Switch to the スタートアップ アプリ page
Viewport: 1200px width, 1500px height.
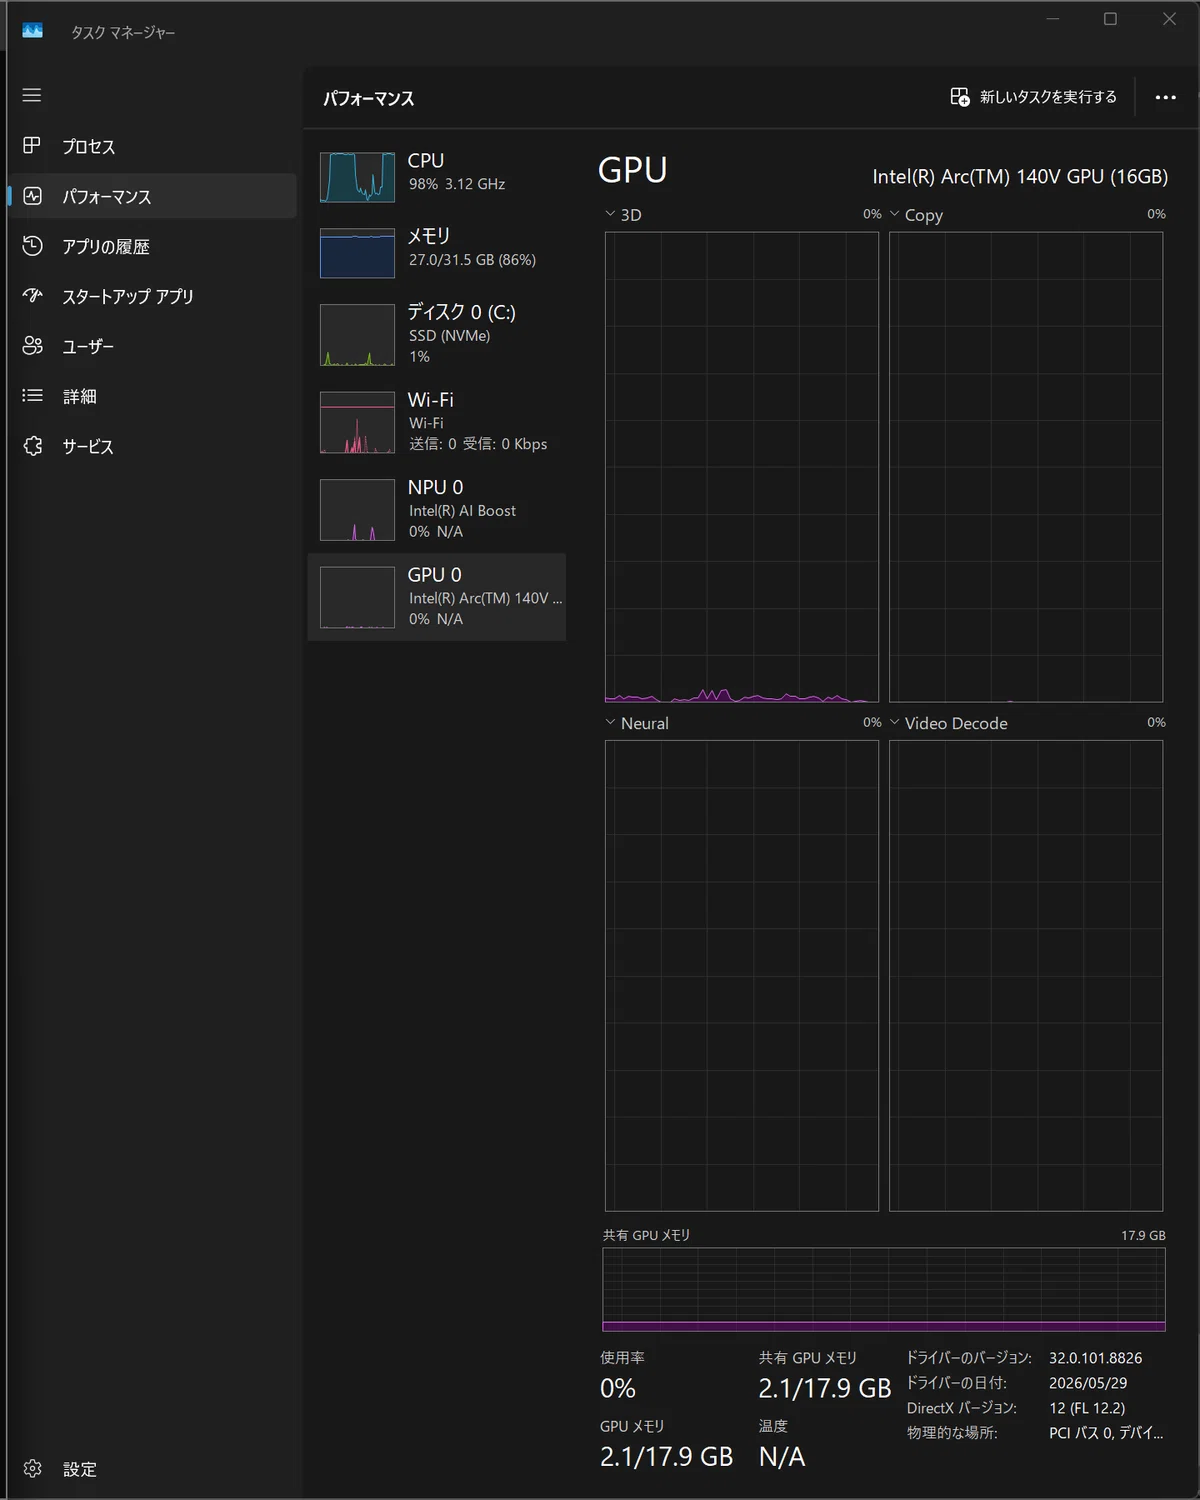(152, 296)
